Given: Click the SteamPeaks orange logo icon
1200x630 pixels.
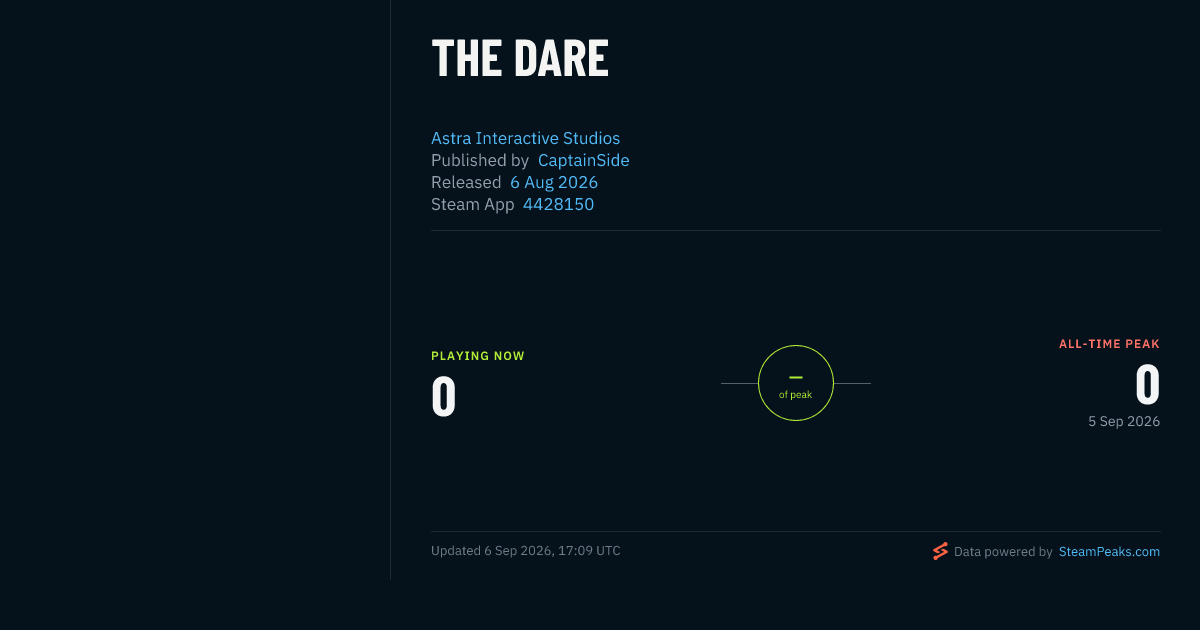Looking at the screenshot, I should tap(940, 551).
